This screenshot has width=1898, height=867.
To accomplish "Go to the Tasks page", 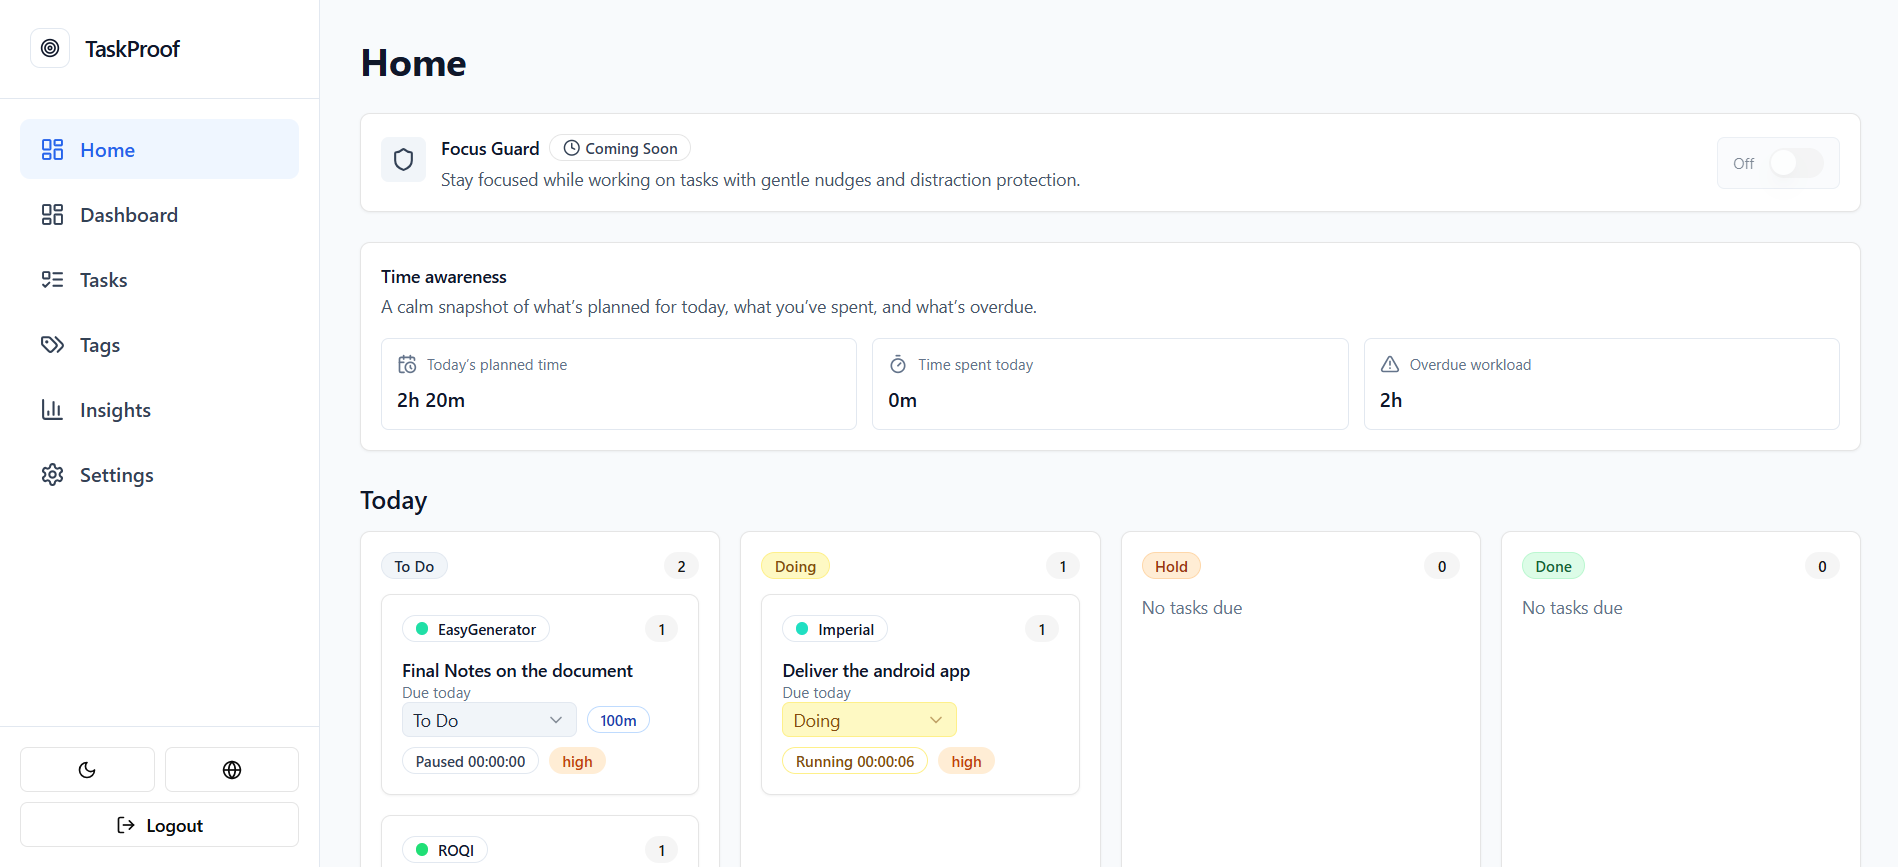I will pyautogui.click(x=103, y=280).
